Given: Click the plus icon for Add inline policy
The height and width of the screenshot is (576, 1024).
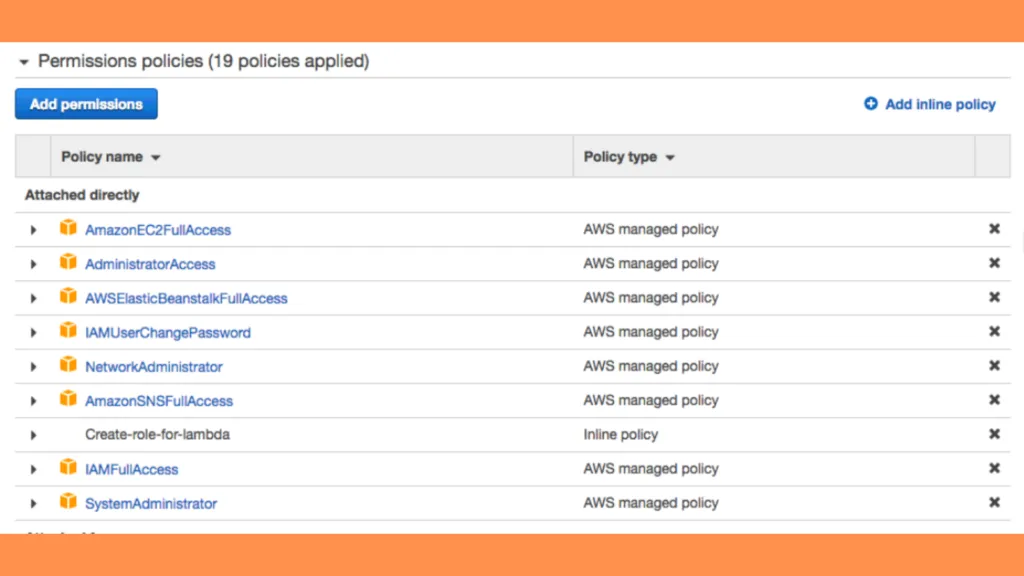Looking at the screenshot, I should coord(871,104).
